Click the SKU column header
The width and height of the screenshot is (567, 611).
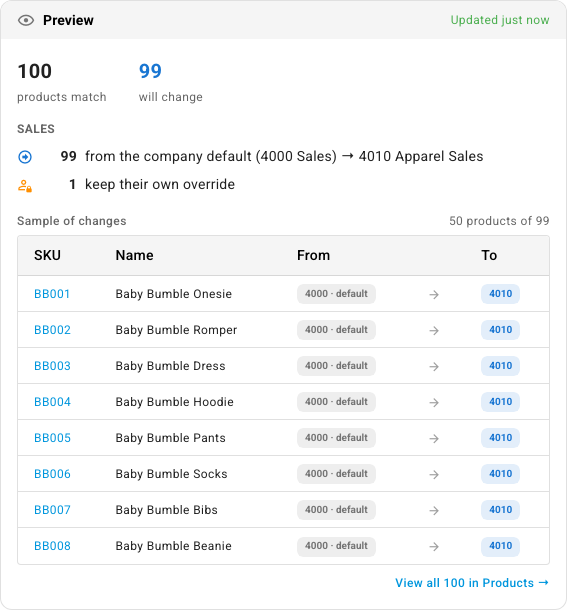(47, 255)
